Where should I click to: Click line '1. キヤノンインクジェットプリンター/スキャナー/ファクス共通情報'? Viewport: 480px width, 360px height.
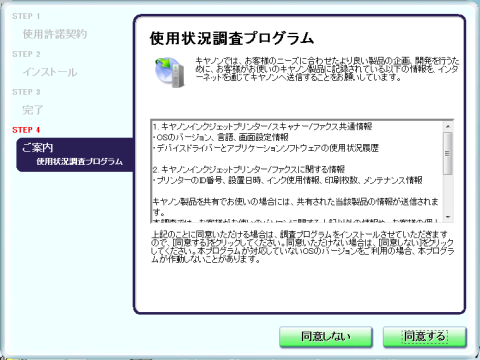262,127
